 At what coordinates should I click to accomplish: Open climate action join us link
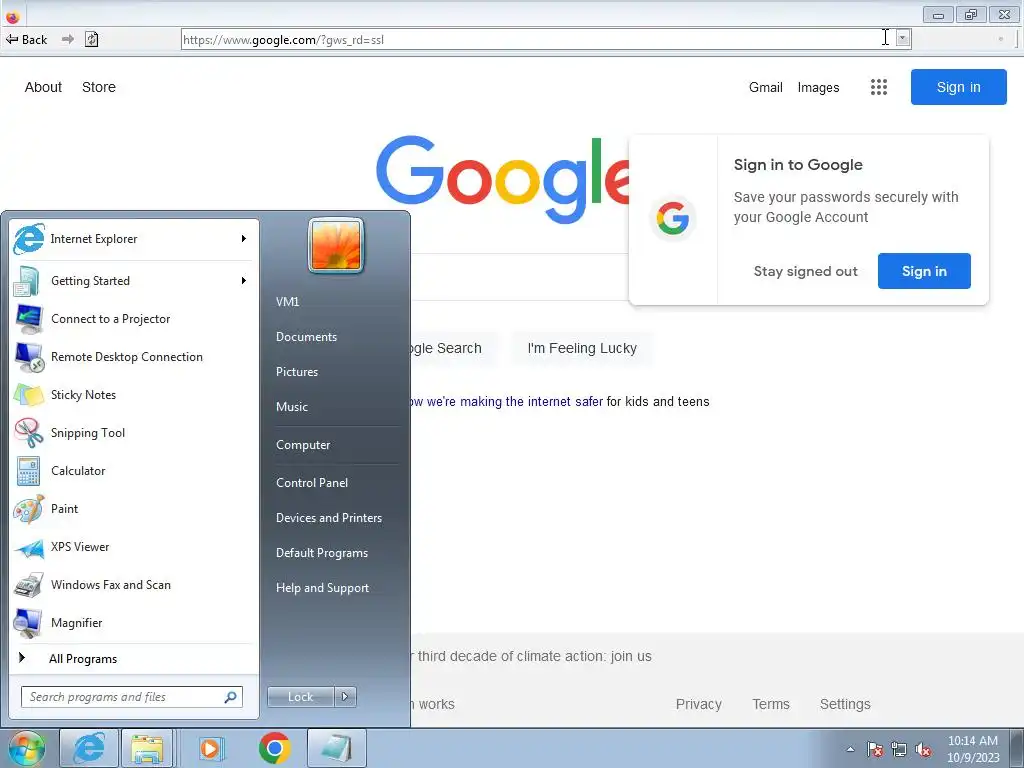(x=532, y=656)
